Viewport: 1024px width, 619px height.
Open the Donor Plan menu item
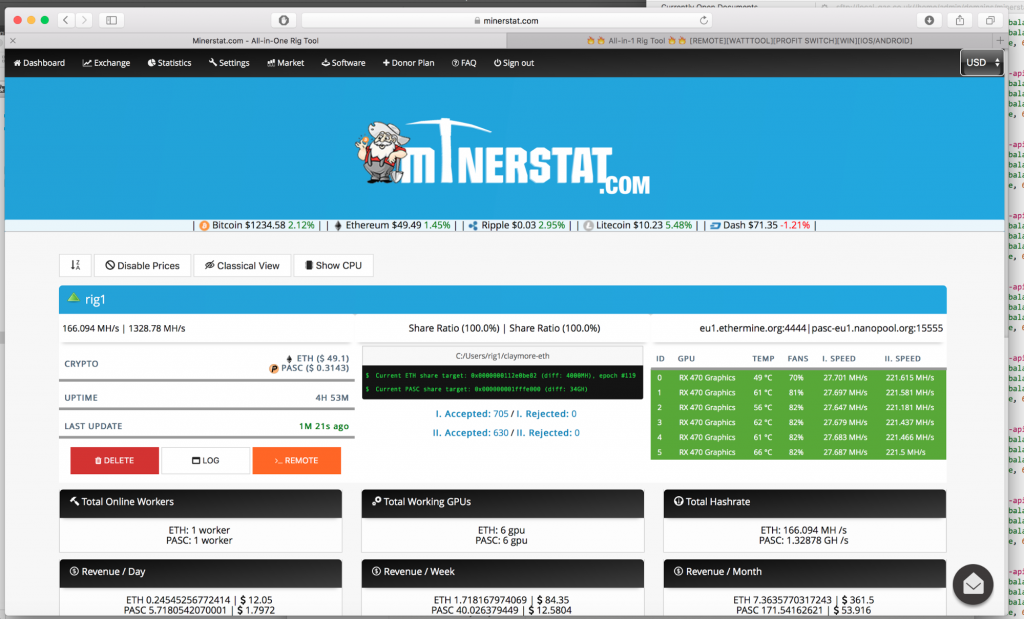point(408,63)
